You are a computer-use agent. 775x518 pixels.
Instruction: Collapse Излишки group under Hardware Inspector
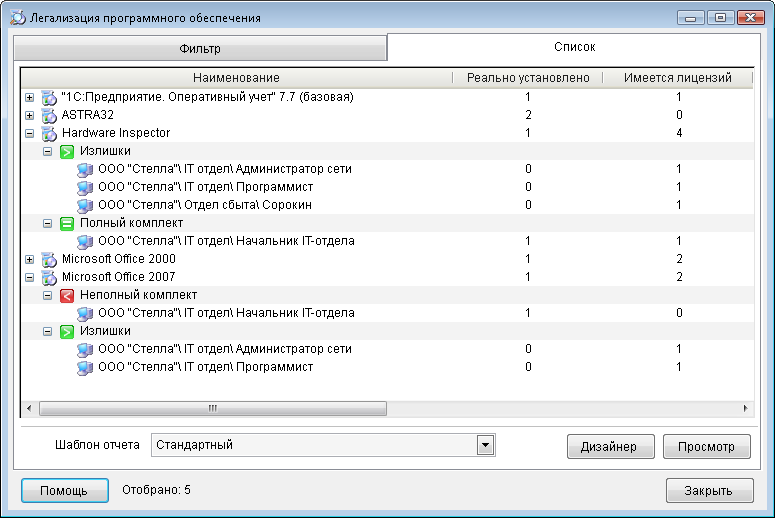coord(47,151)
